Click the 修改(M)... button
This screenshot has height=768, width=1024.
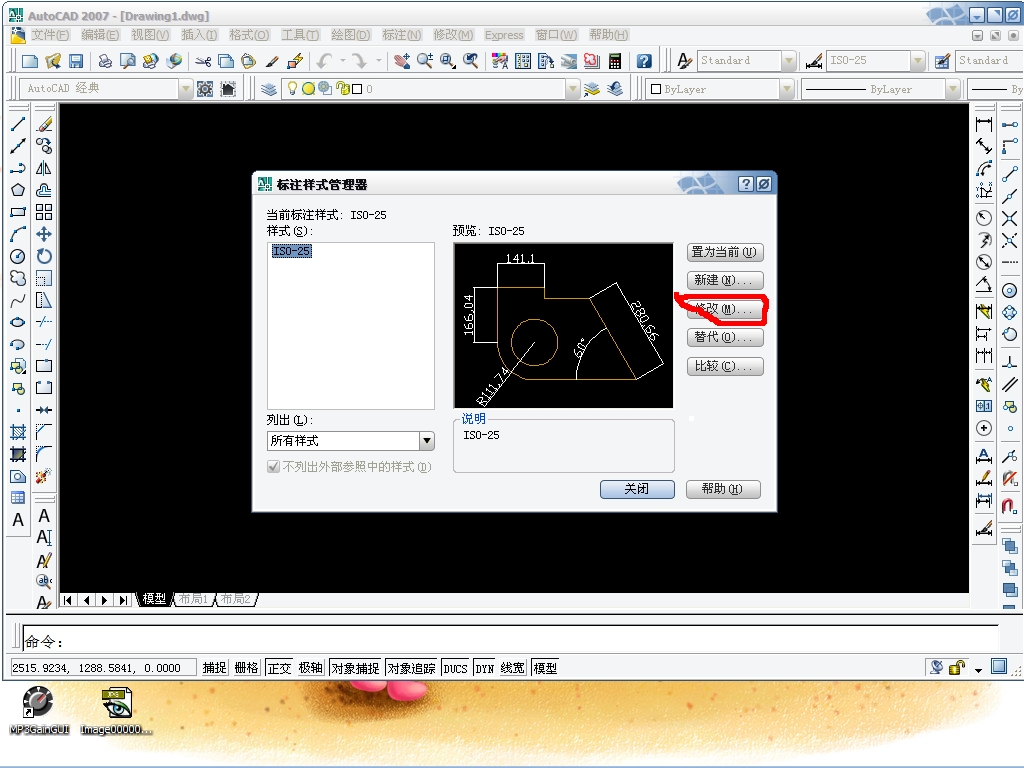coord(725,309)
